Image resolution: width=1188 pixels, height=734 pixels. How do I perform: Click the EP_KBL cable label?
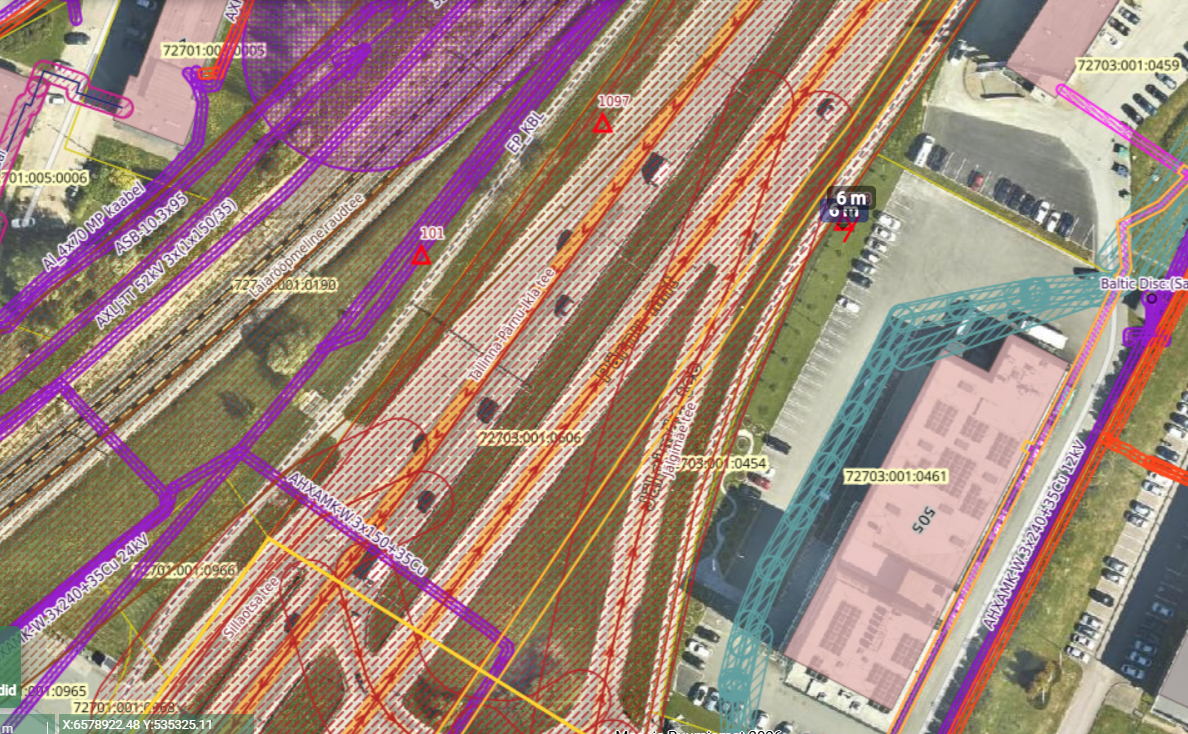pyautogui.click(x=527, y=133)
